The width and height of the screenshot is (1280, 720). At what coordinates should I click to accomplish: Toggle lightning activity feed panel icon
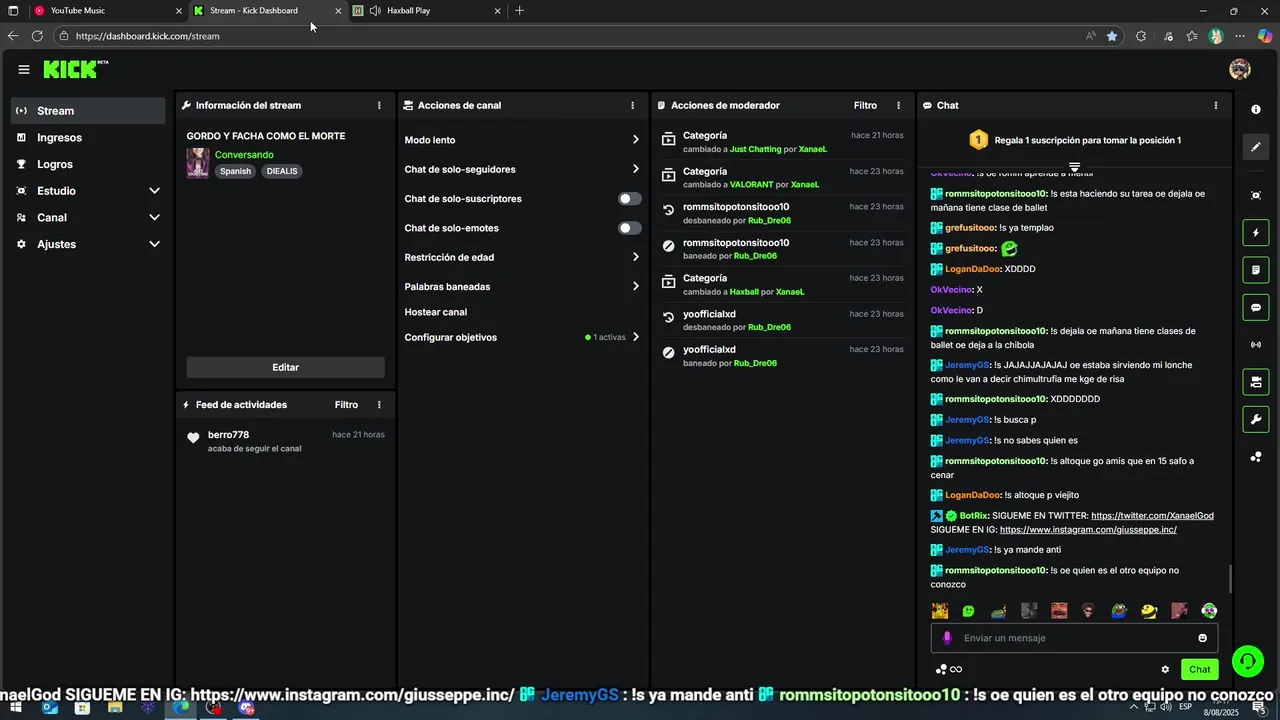1256,233
